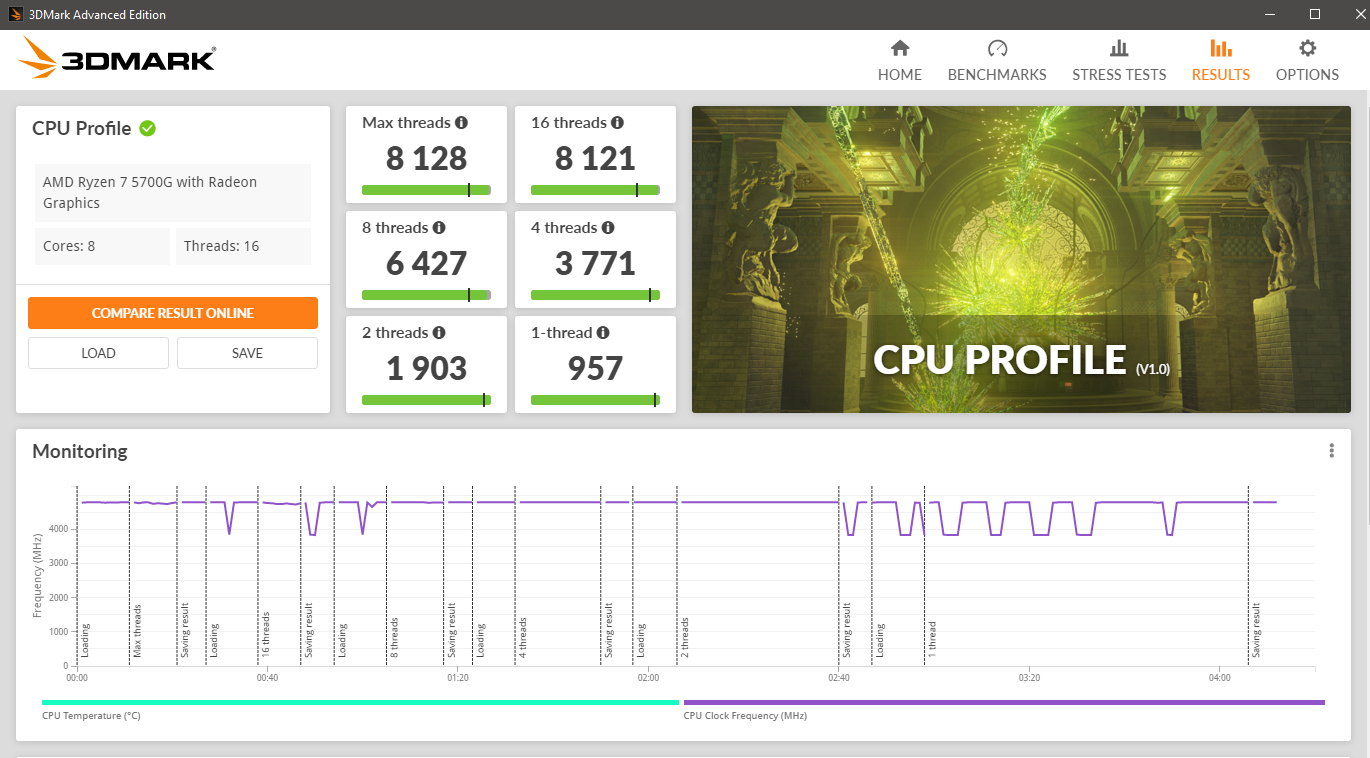Viewport: 1370px width, 758px height.
Task: Click the 6 427 score value
Action: 427,263
